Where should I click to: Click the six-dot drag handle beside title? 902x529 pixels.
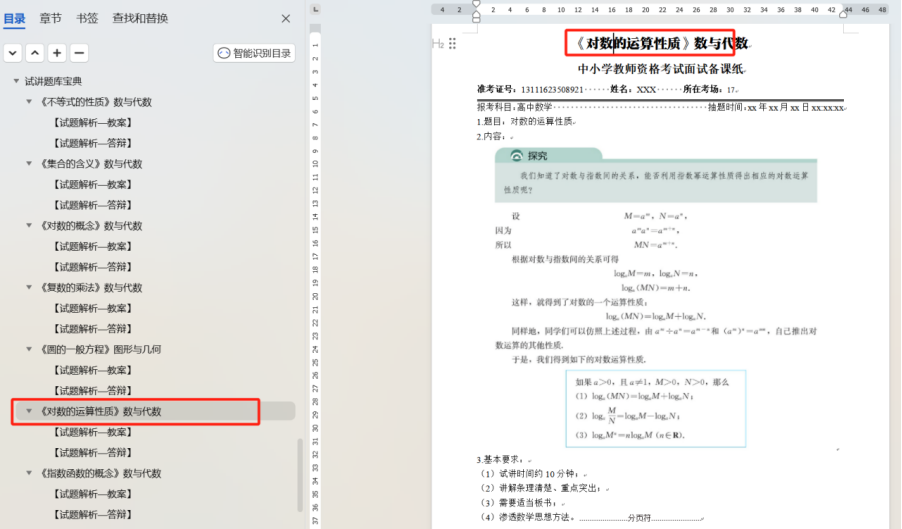pyautogui.click(x=452, y=44)
